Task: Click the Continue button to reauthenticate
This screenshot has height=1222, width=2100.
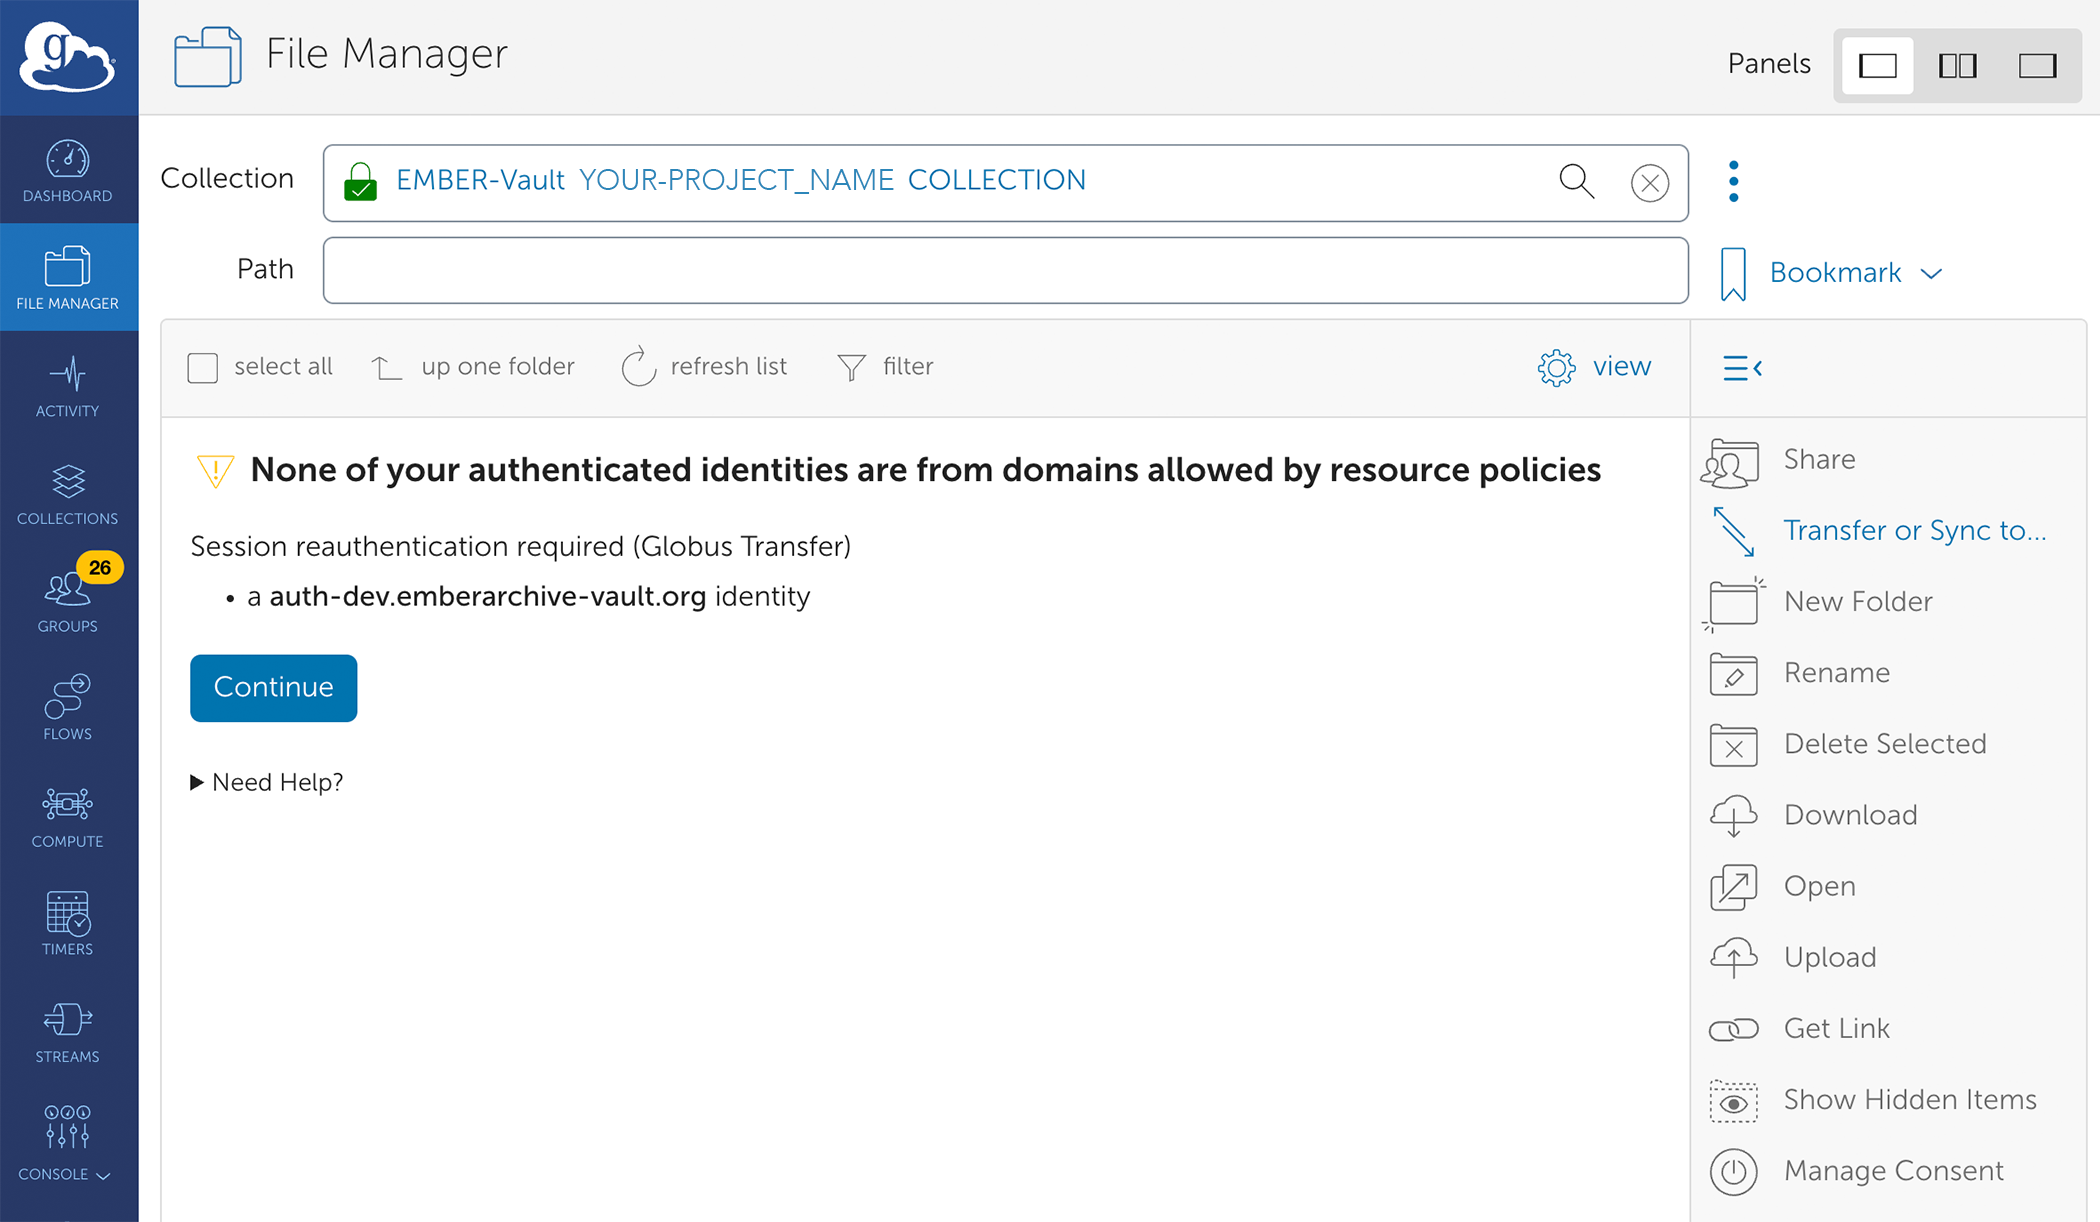Action: point(274,688)
